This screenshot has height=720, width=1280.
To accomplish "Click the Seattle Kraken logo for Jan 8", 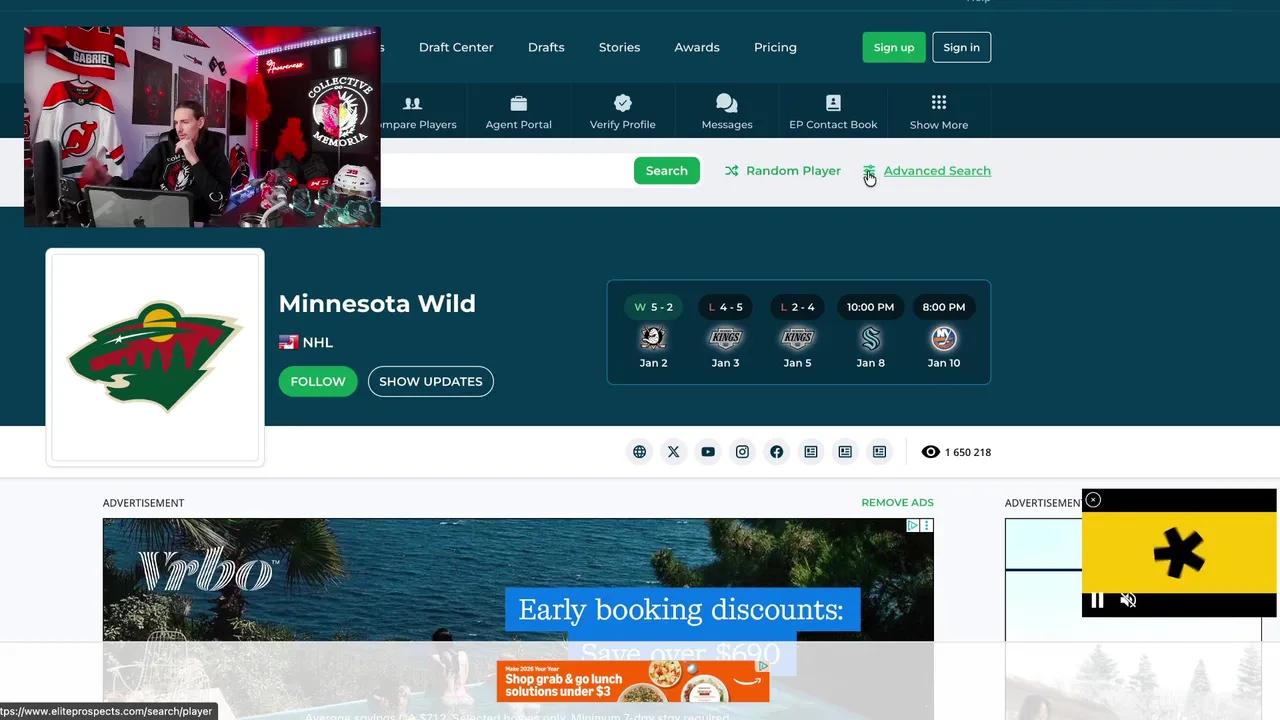I will coord(871,338).
